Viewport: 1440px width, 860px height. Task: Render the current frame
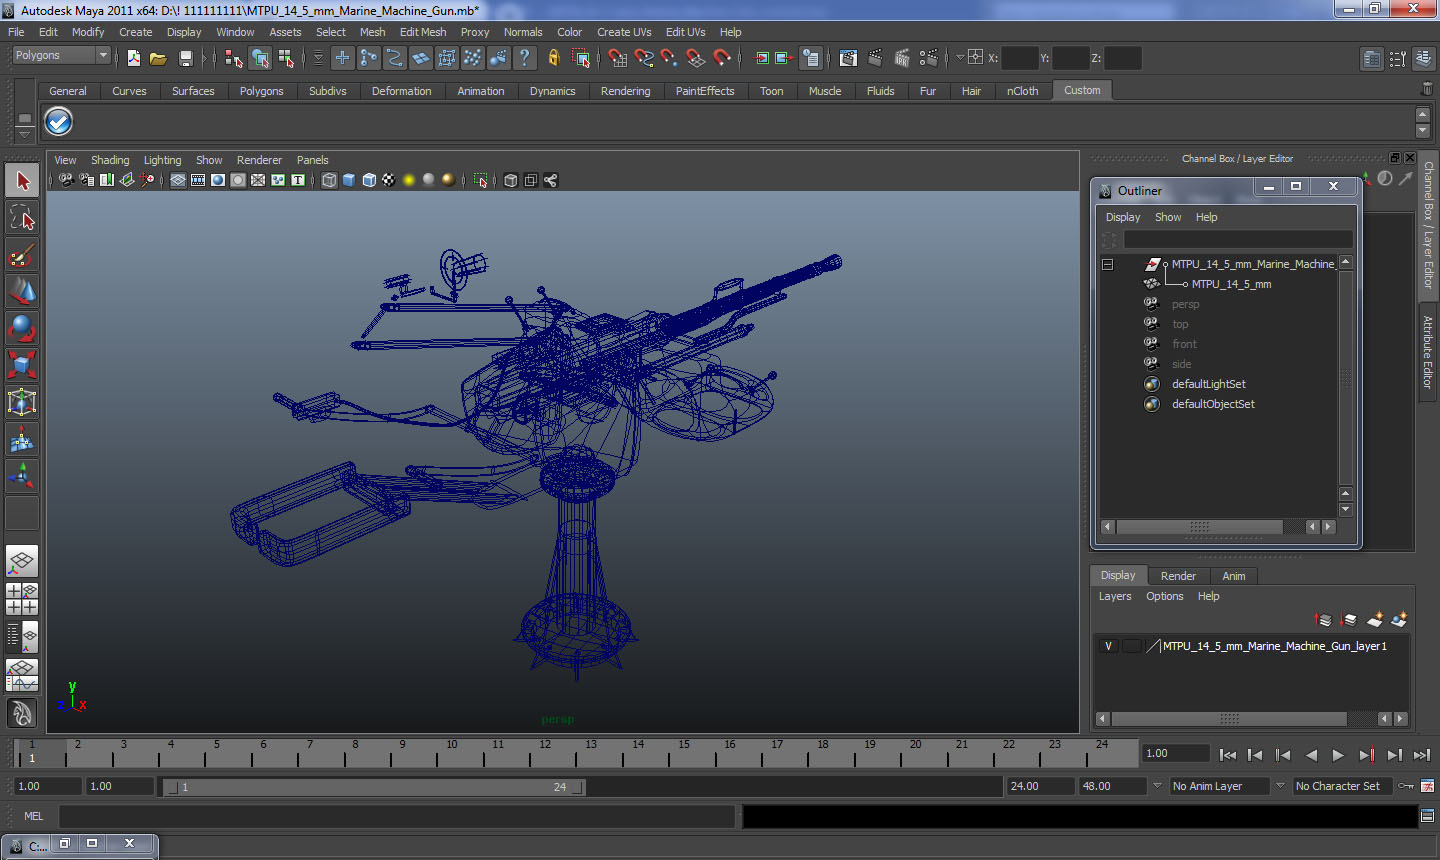click(x=875, y=58)
